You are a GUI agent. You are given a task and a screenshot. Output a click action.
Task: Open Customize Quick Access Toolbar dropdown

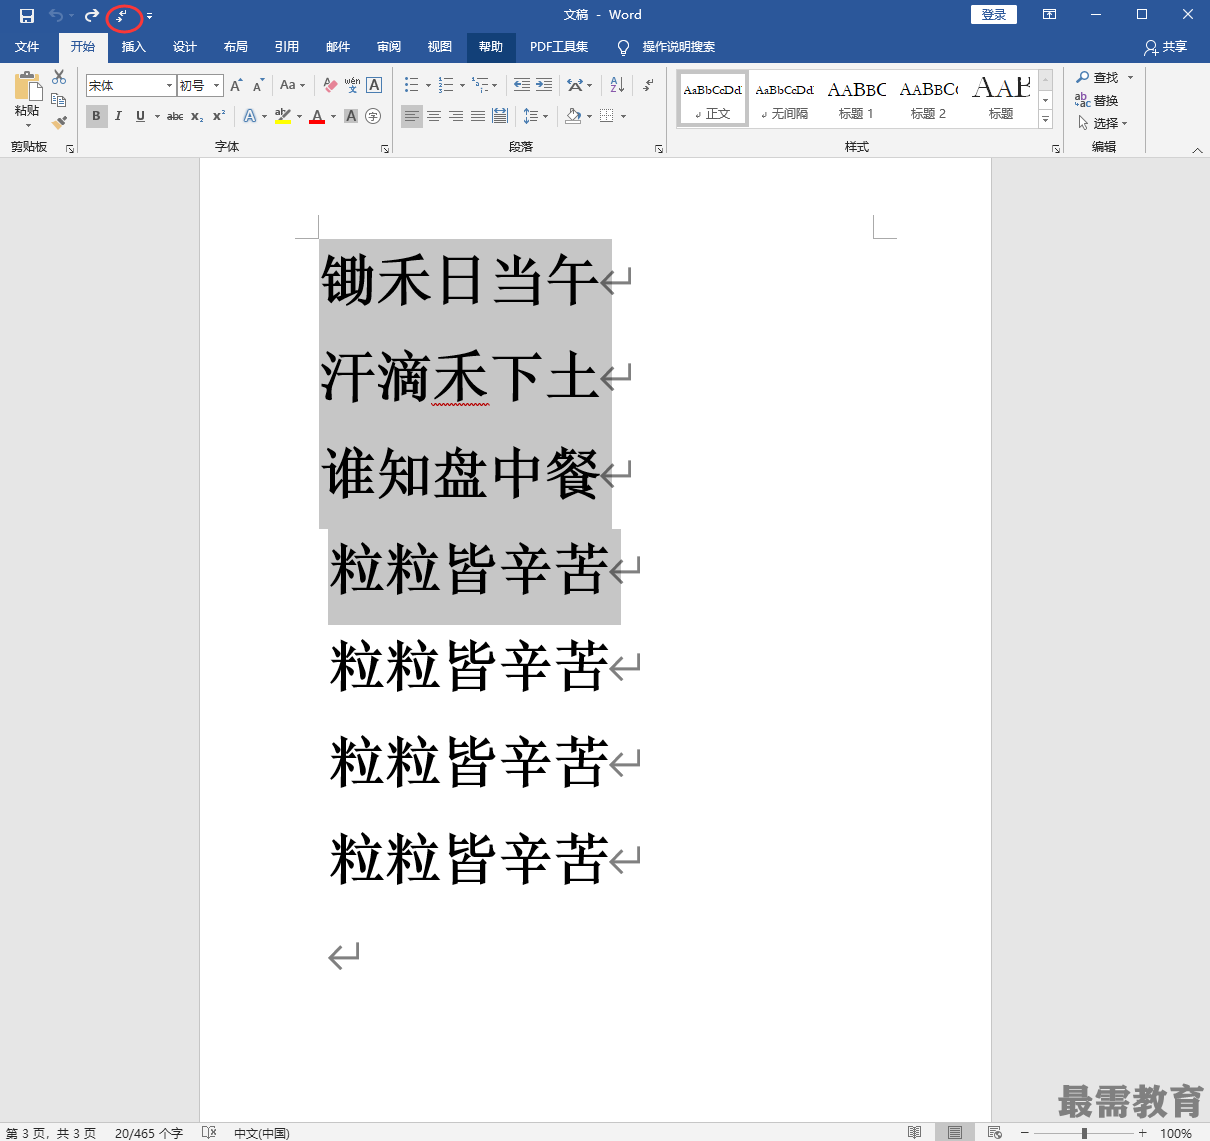point(149,16)
